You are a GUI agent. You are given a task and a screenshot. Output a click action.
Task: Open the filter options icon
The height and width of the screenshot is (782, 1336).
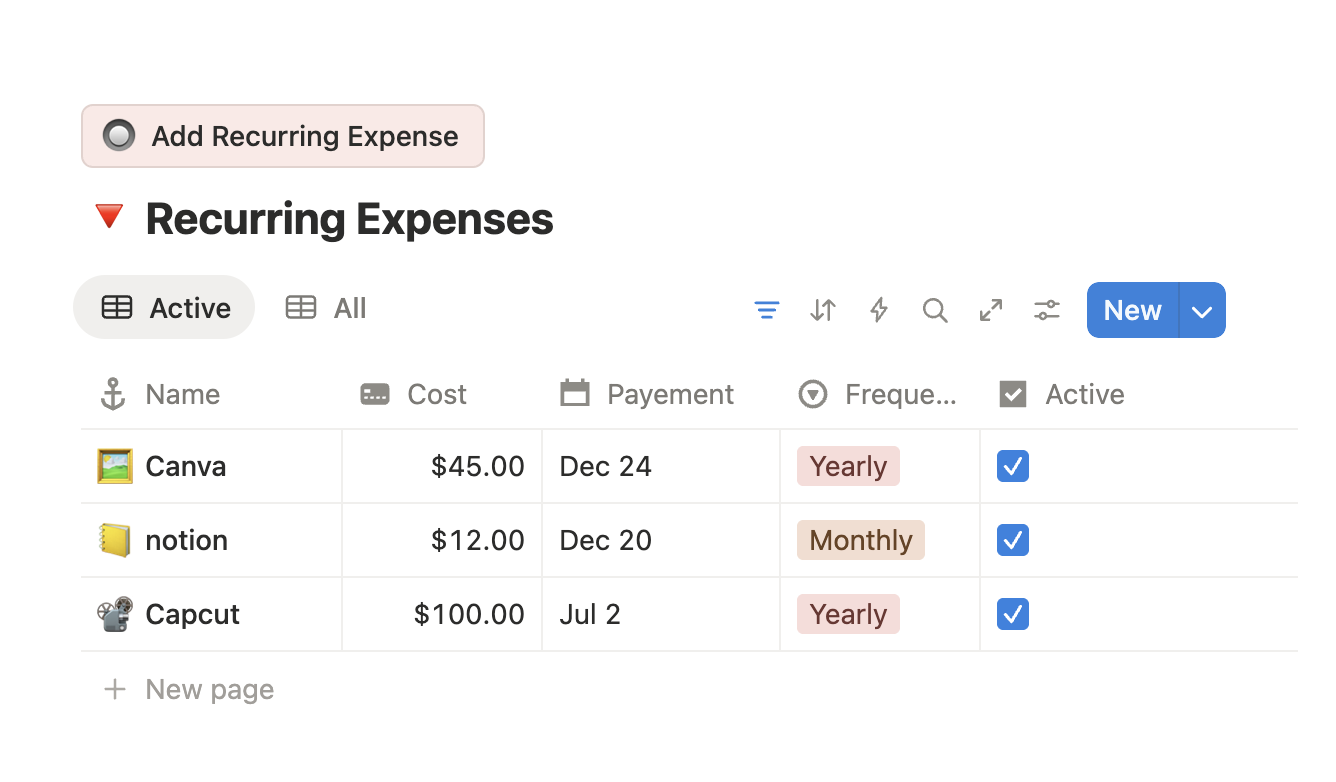pyautogui.click(x=767, y=310)
